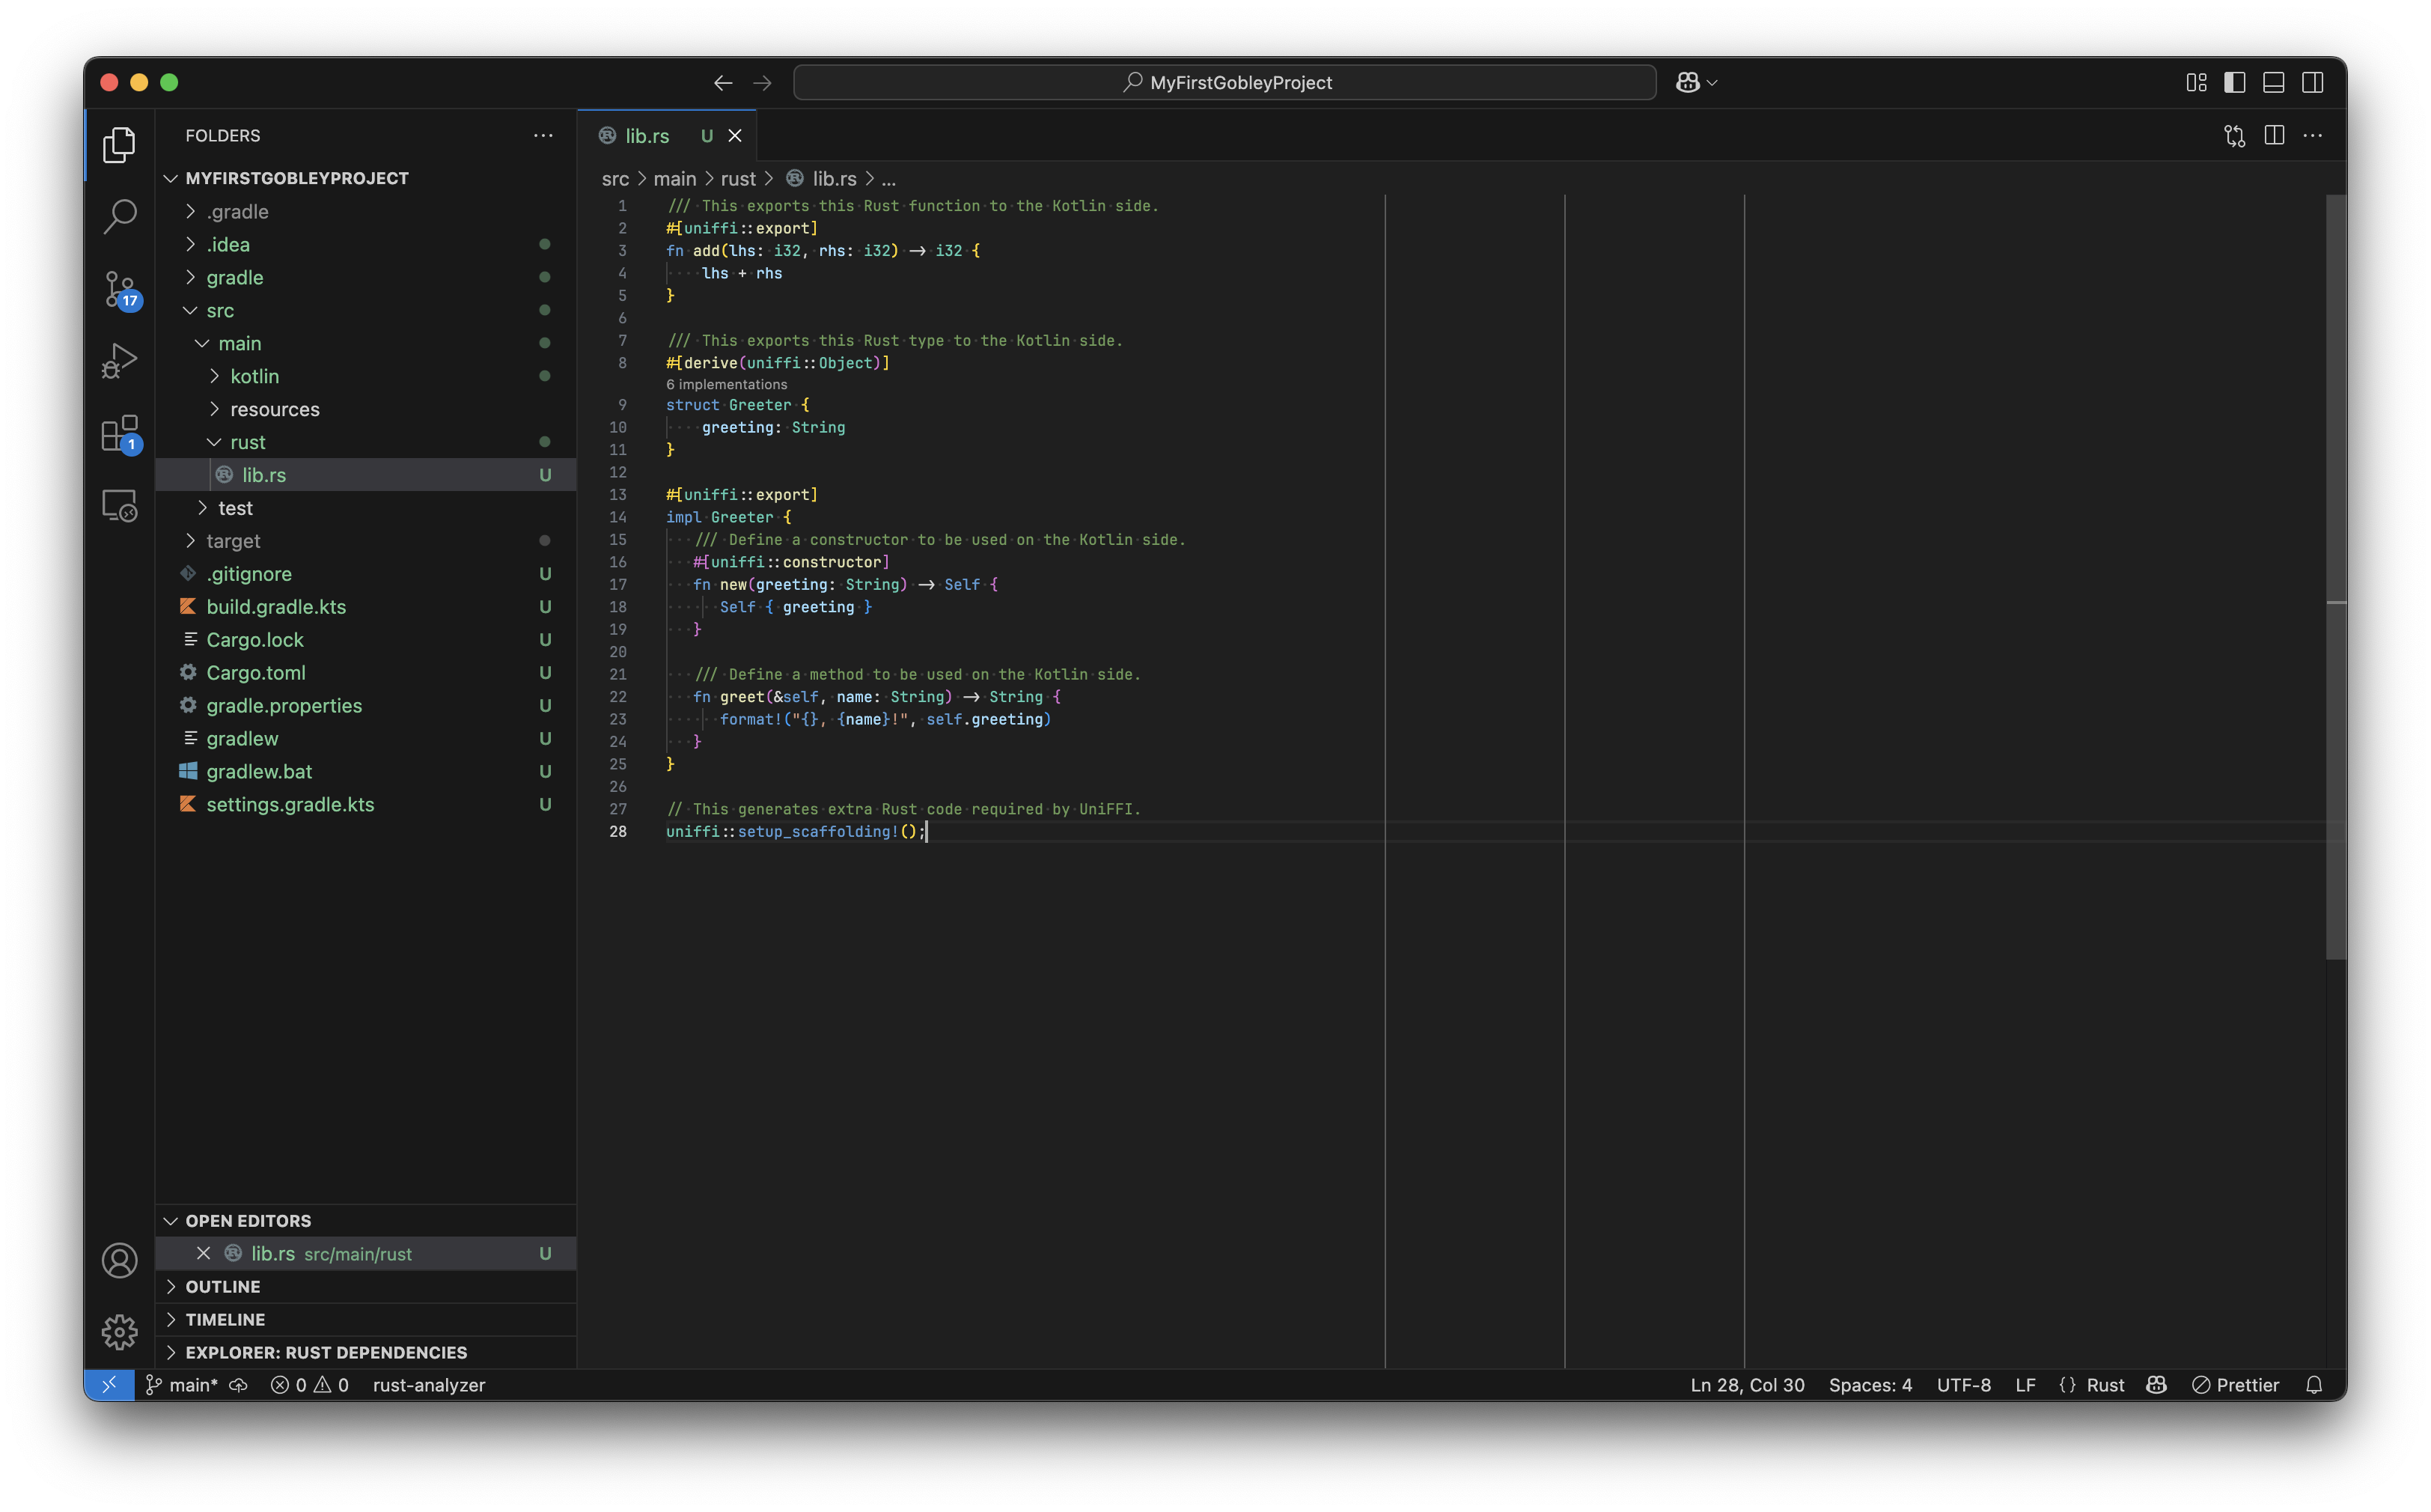The height and width of the screenshot is (1512, 2431).
Task: Open Remote Explorer icon
Action: pos(119,506)
